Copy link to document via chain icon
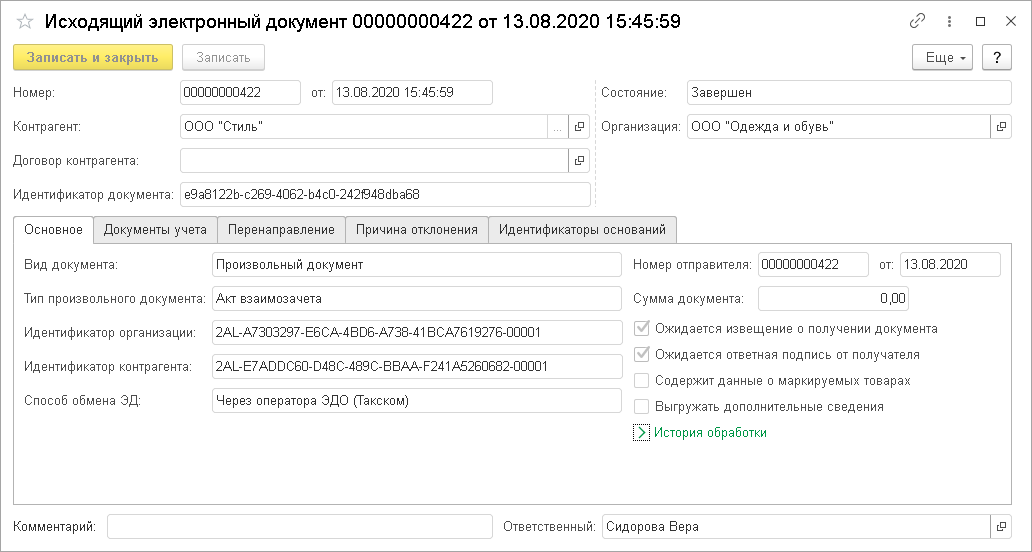Image resolution: width=1032 pixels, height=552 pixels. pyautogui.click(x=917, y=21)
